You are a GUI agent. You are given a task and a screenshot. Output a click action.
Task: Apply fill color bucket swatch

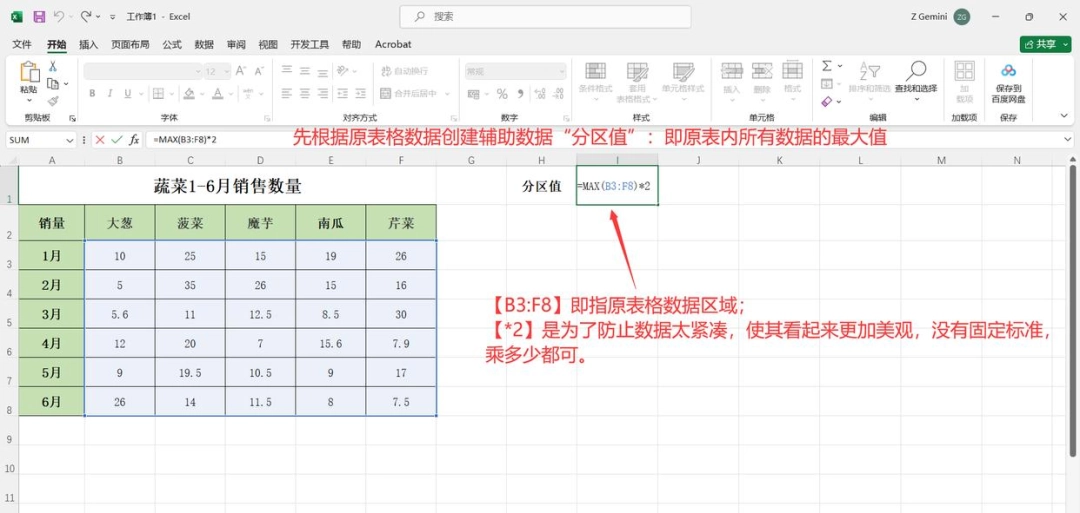pyautogui.click(x=189, y=94)
